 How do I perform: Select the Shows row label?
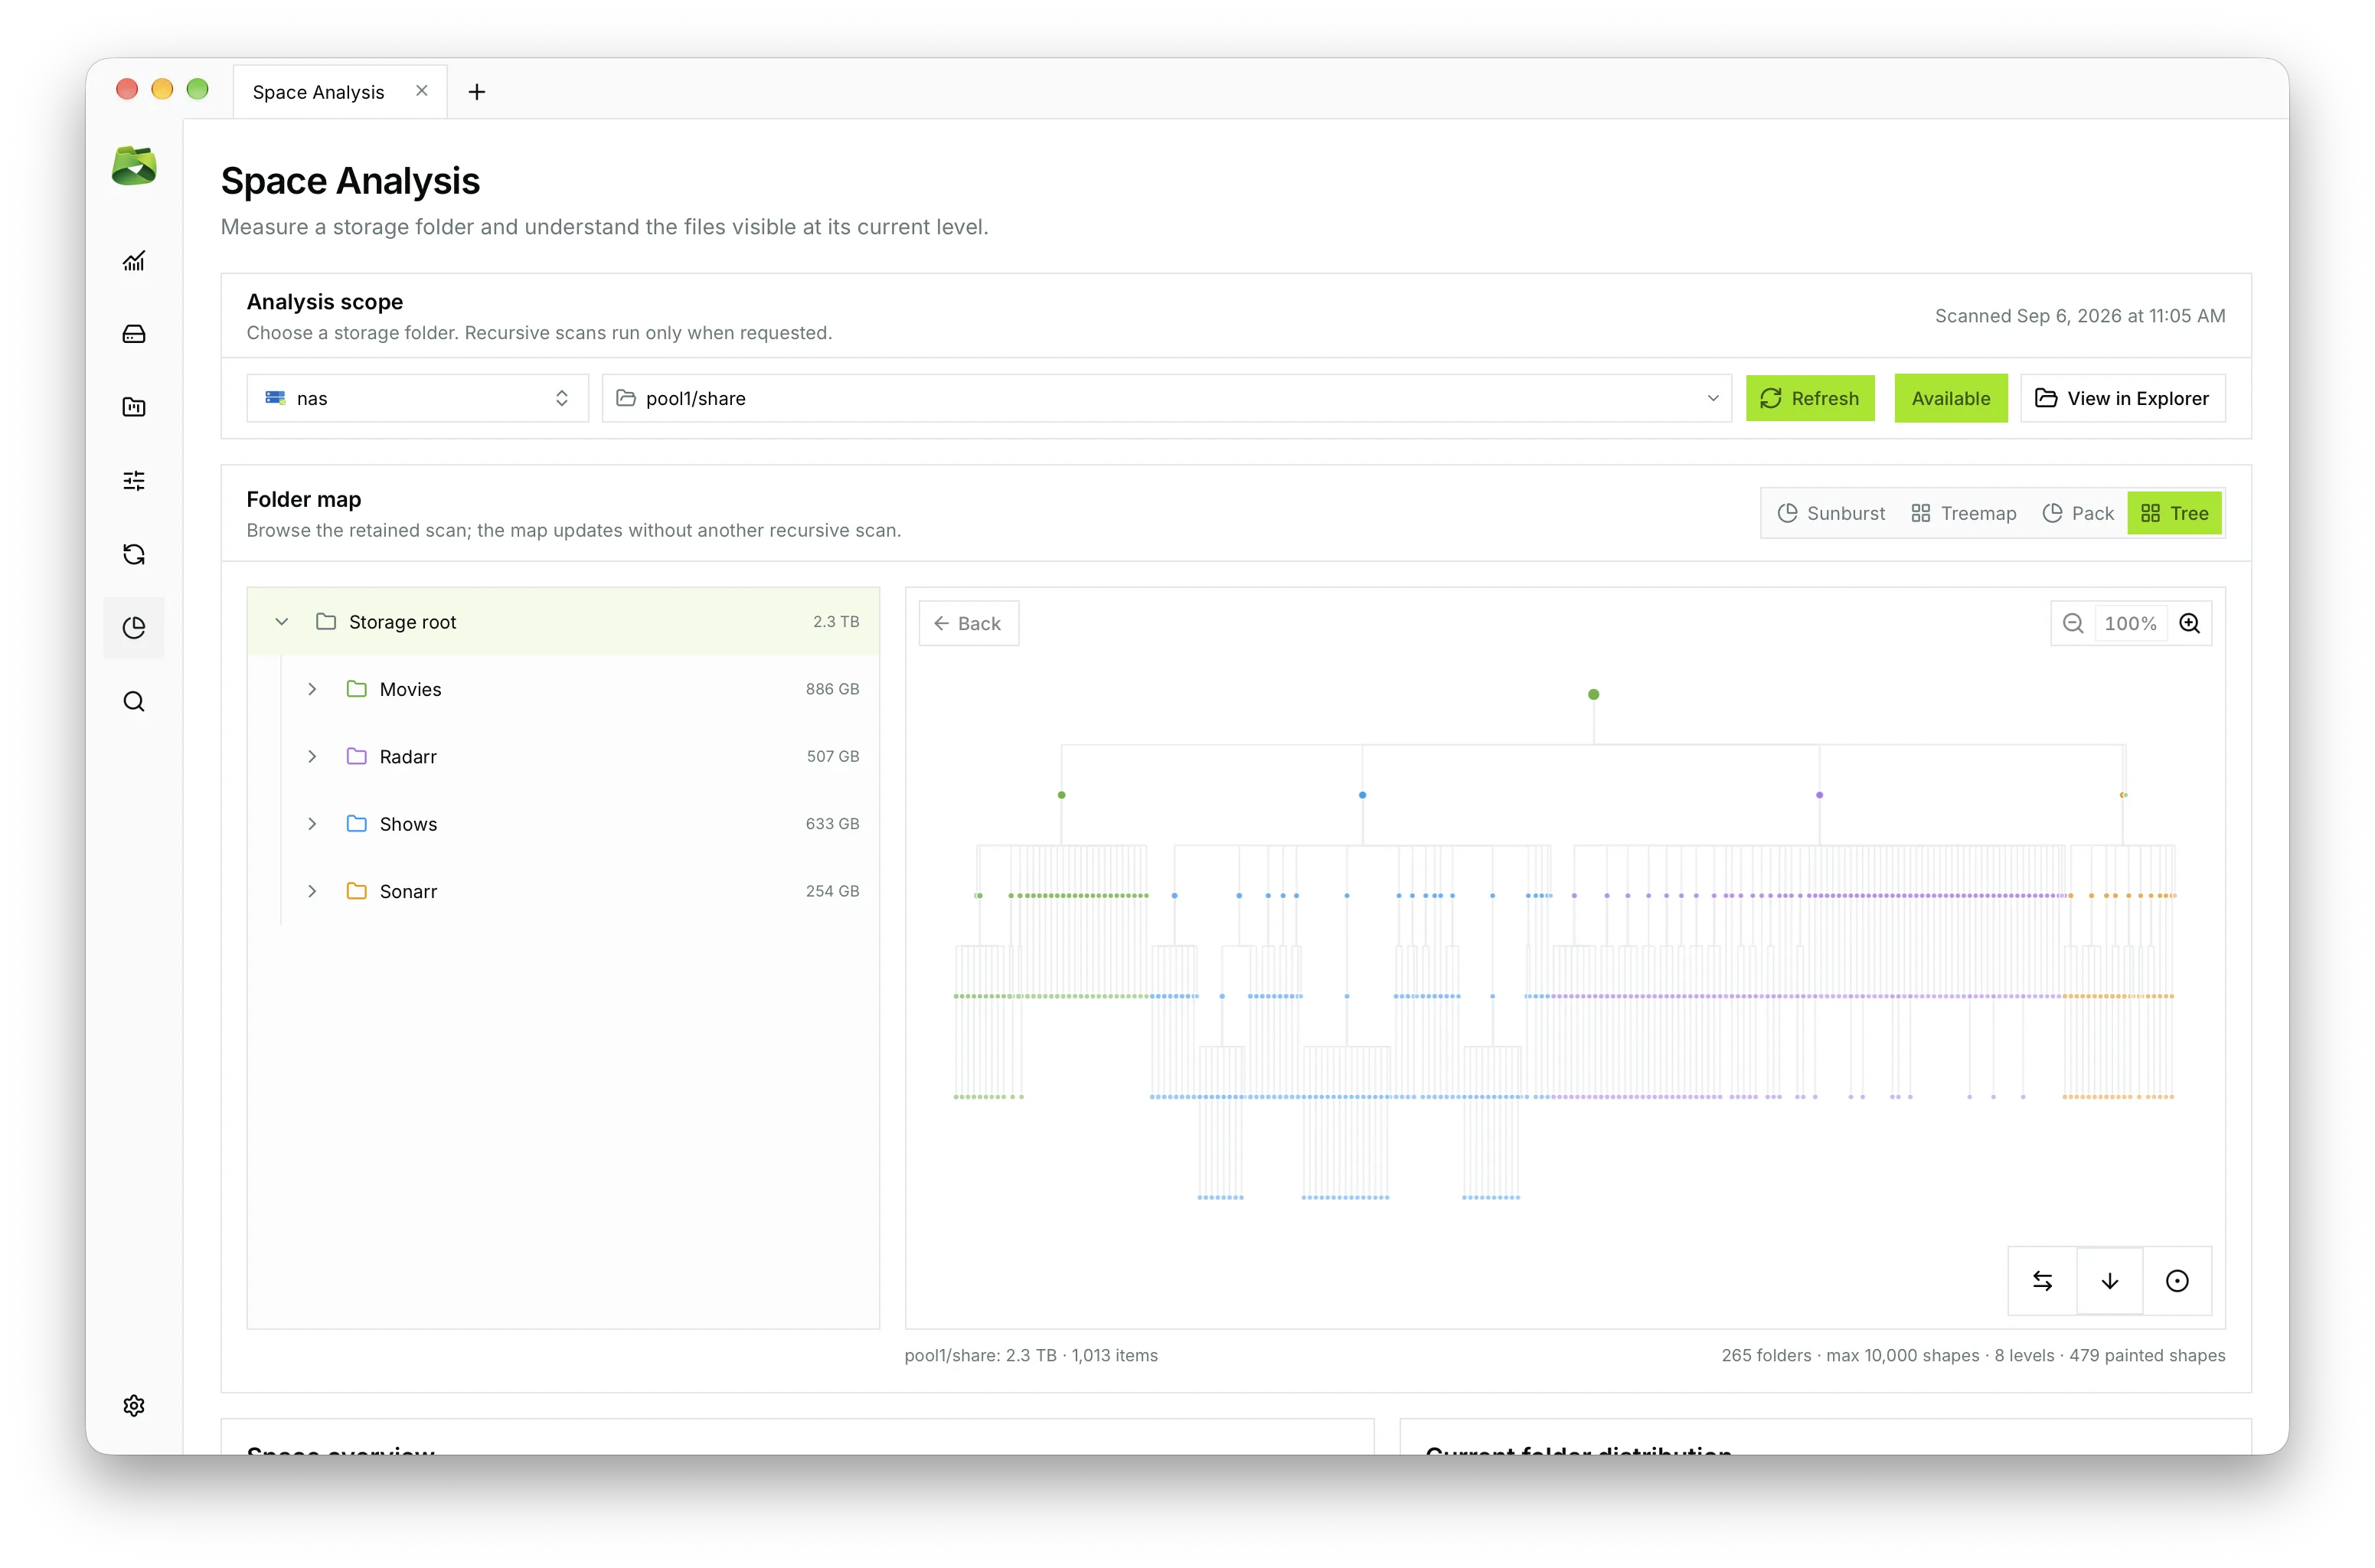(409, 824)
